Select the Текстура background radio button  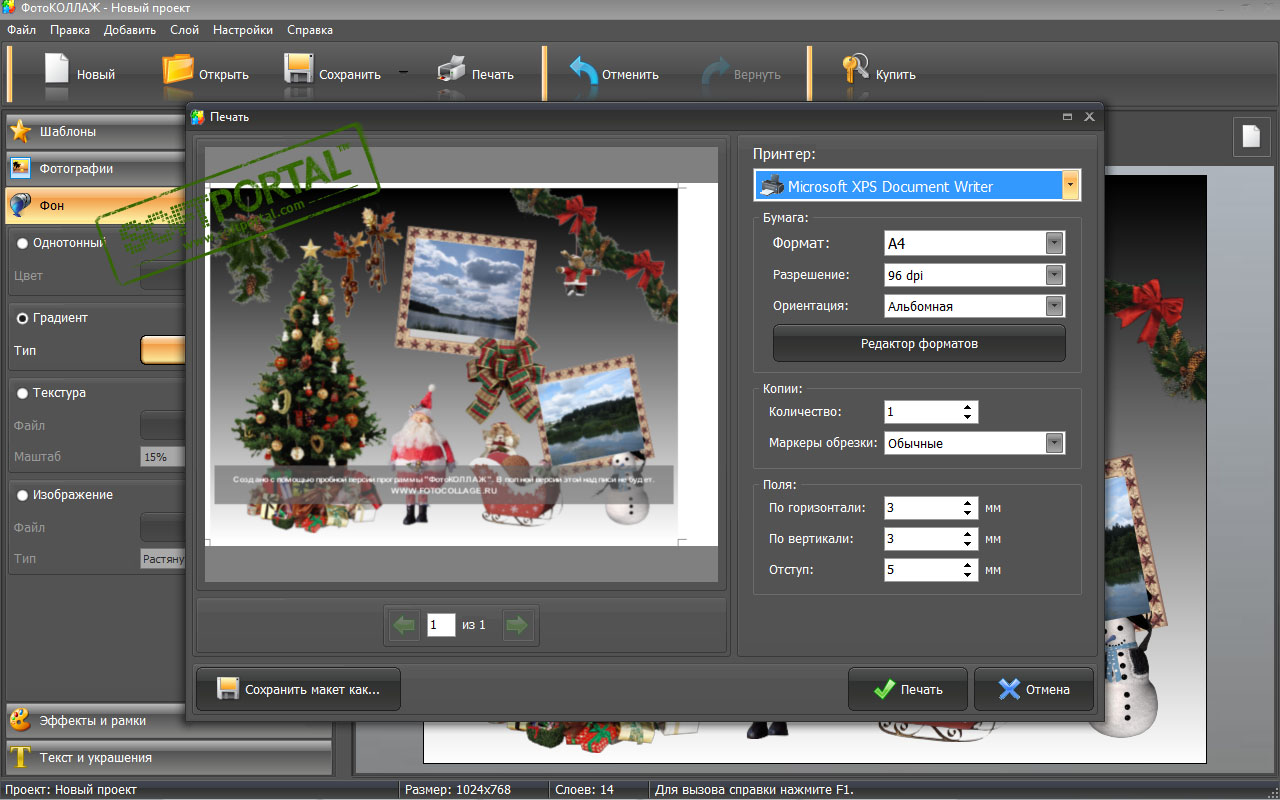(x=22, y=393)
